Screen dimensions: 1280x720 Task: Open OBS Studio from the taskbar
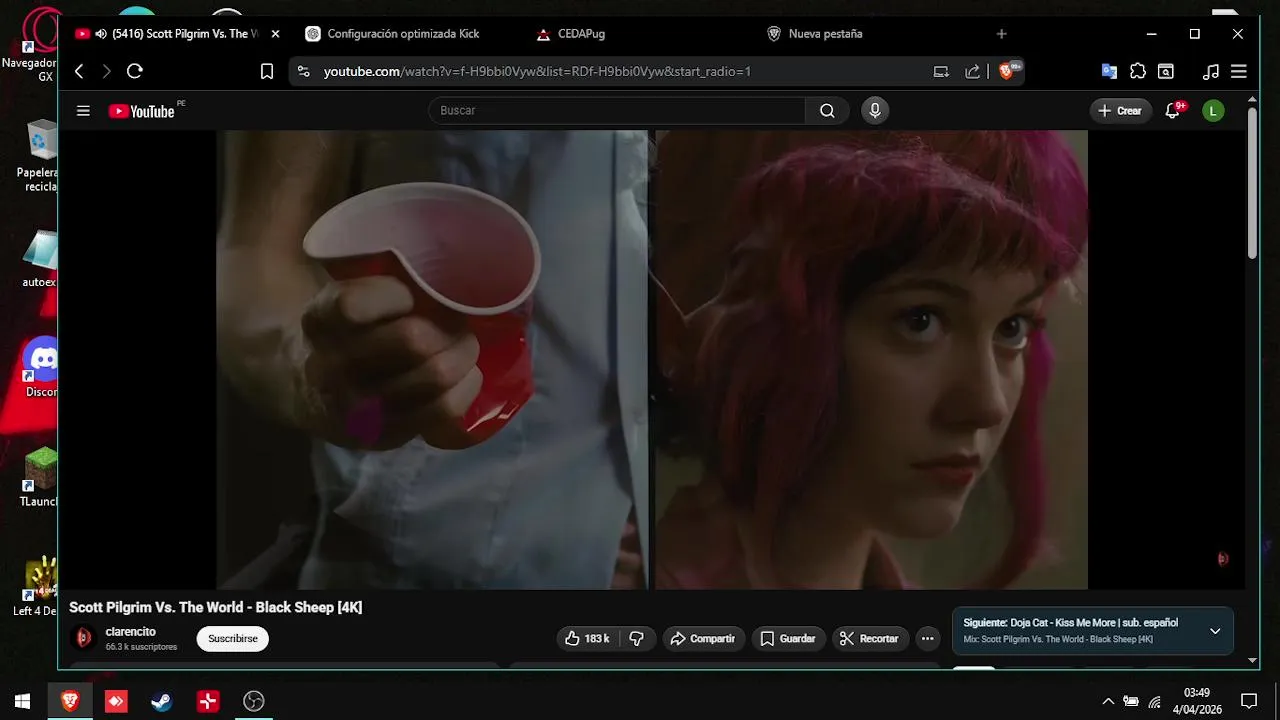[x=254, y=701]
